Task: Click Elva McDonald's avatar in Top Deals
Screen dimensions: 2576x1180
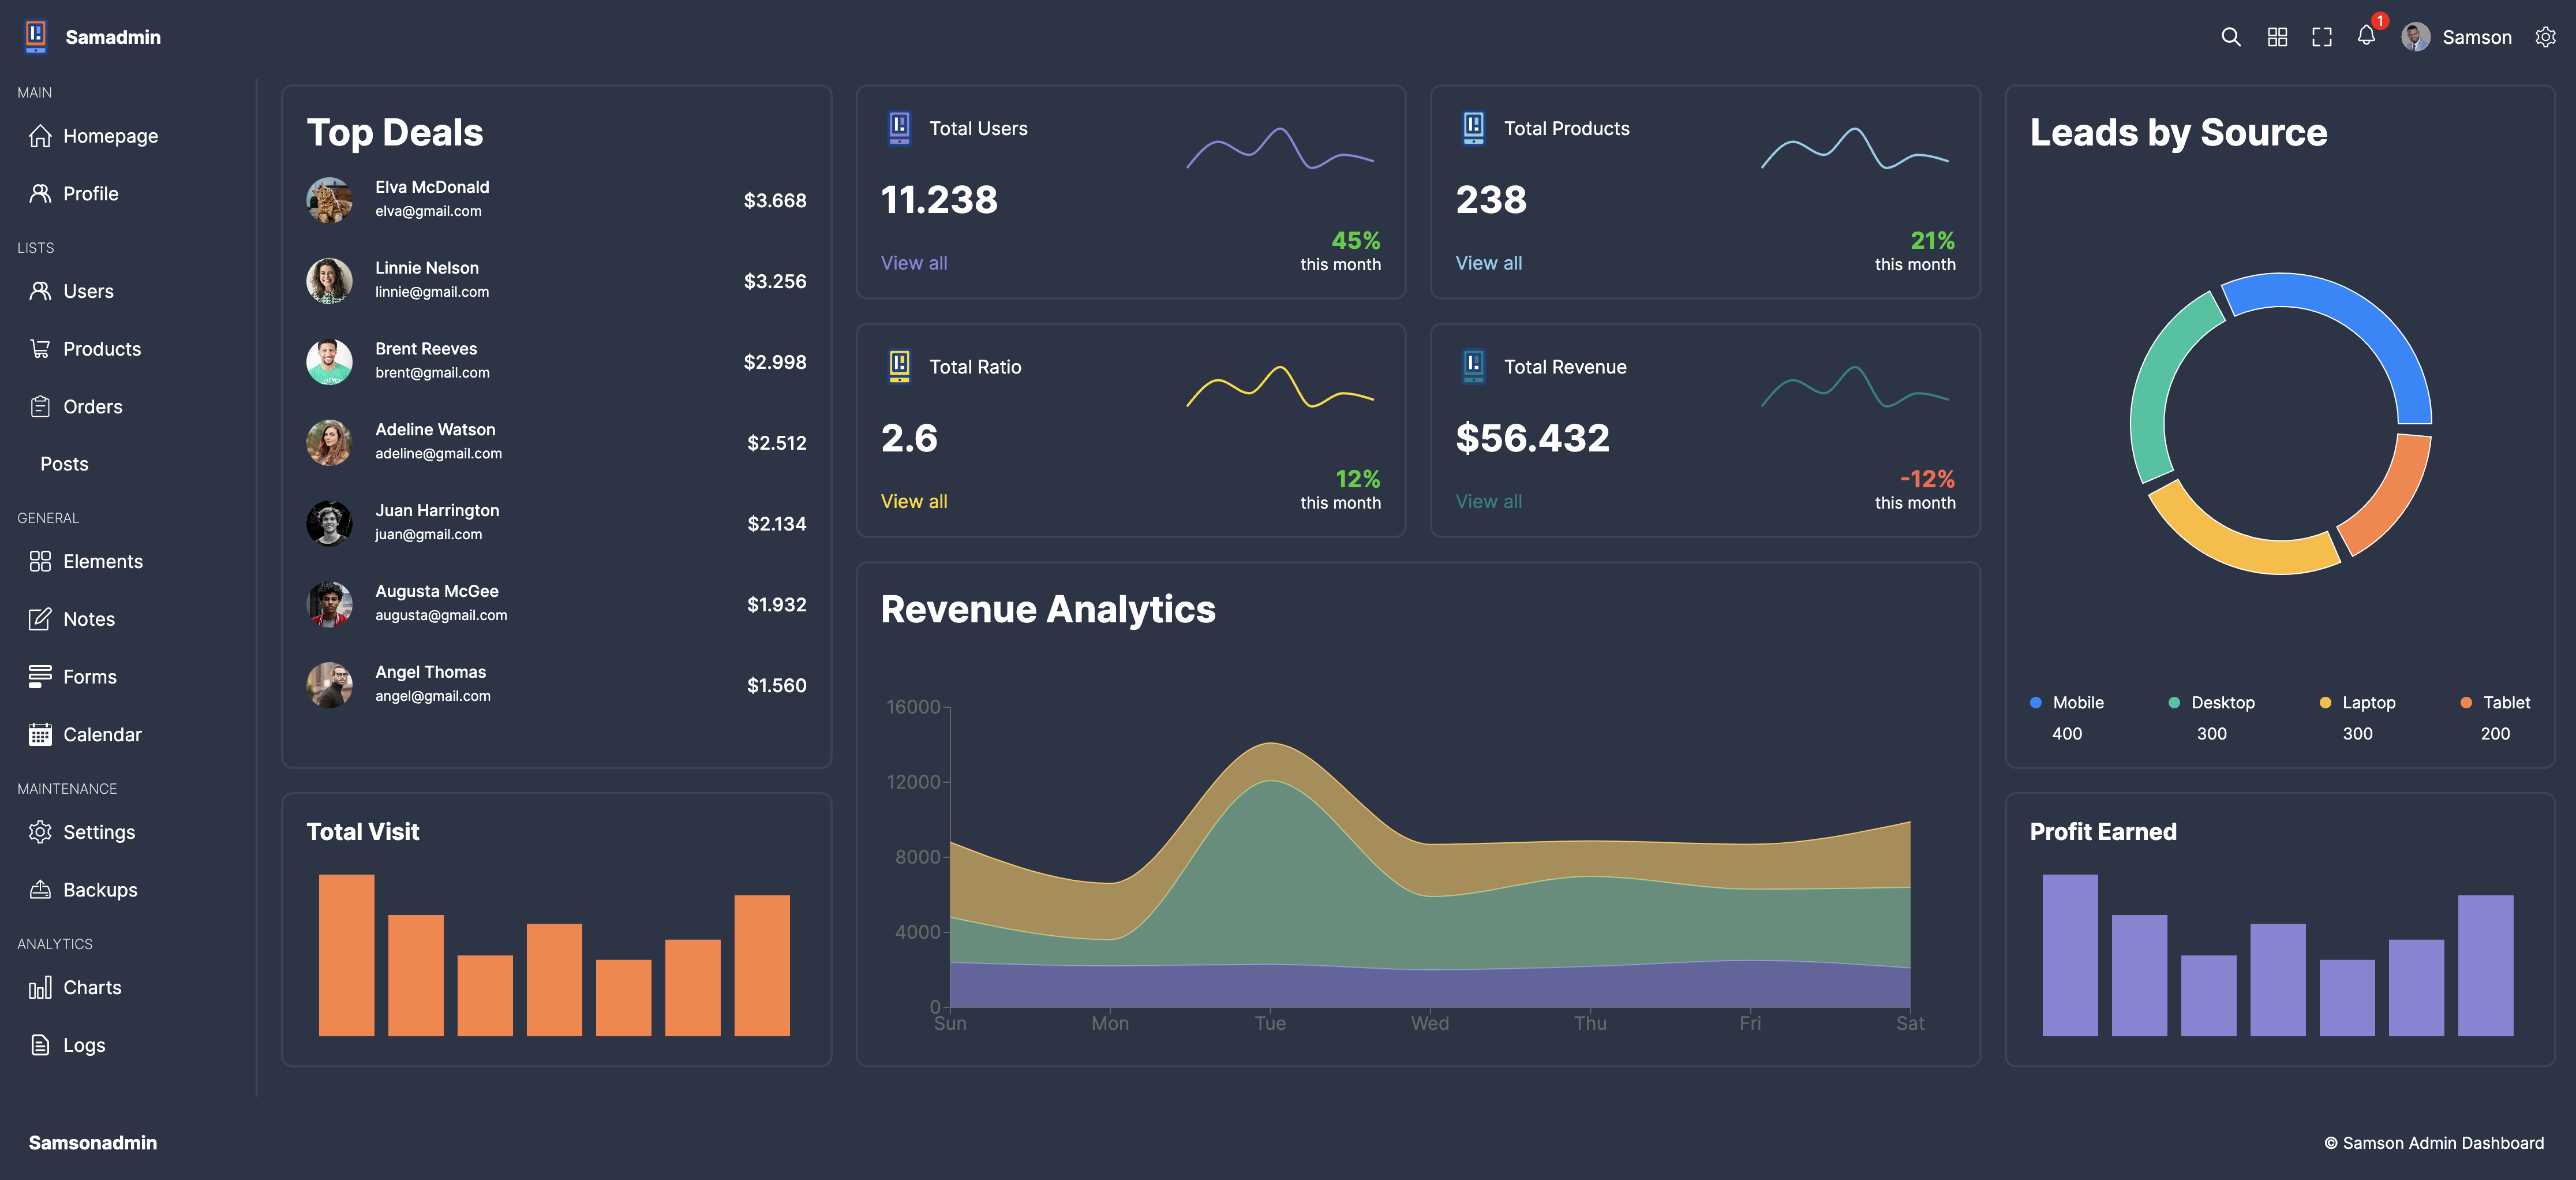Action: (x=329, y=200)
